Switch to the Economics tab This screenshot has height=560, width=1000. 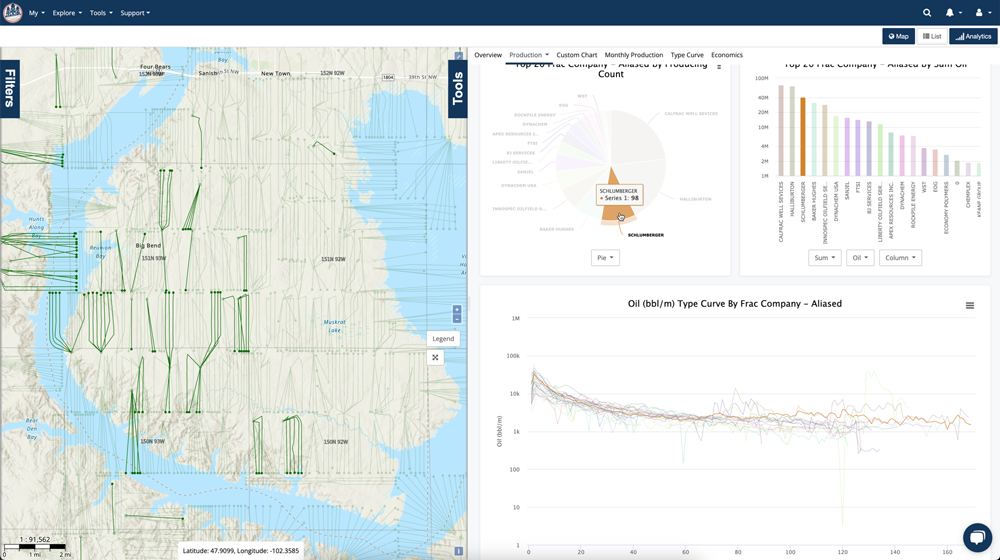pos(726,55)
